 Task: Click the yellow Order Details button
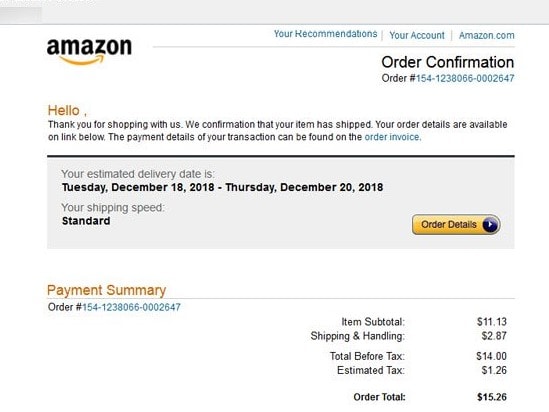tap(456, 225)
